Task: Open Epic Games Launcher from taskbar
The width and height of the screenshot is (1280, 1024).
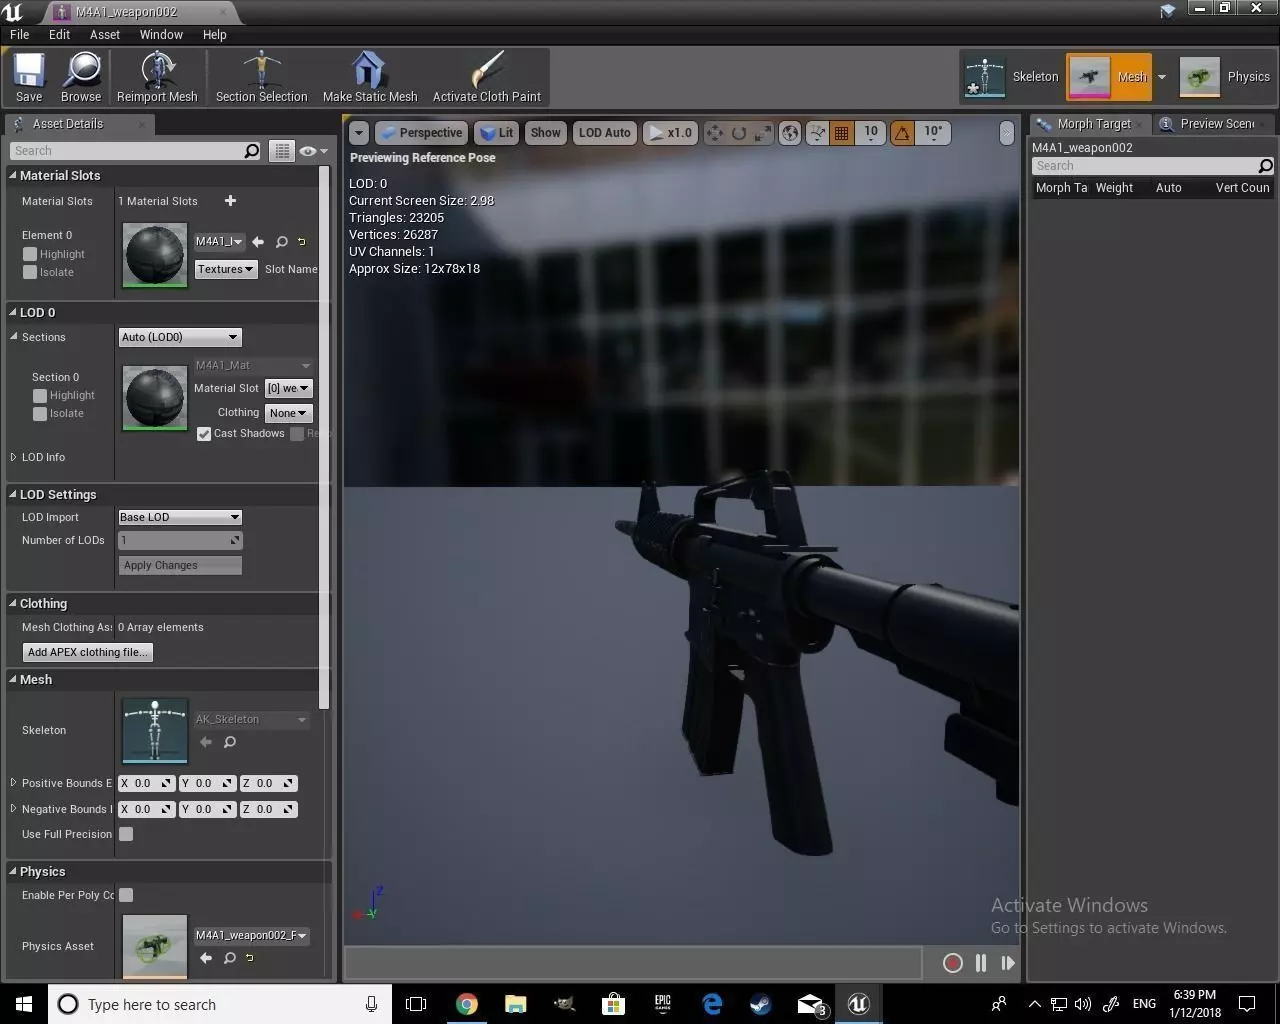Action: click(x=663, y=1004)
